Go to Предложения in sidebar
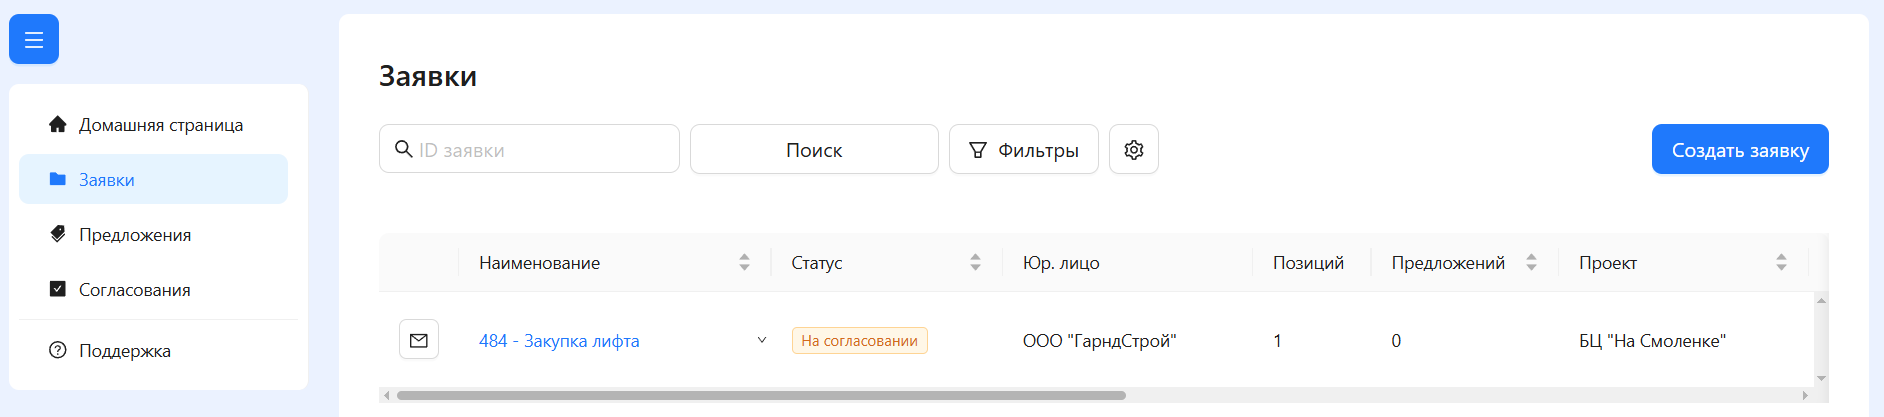Image resolution: width=1884 pixels, height=417 pixels. pyautogui.click(x=153, y=234)
